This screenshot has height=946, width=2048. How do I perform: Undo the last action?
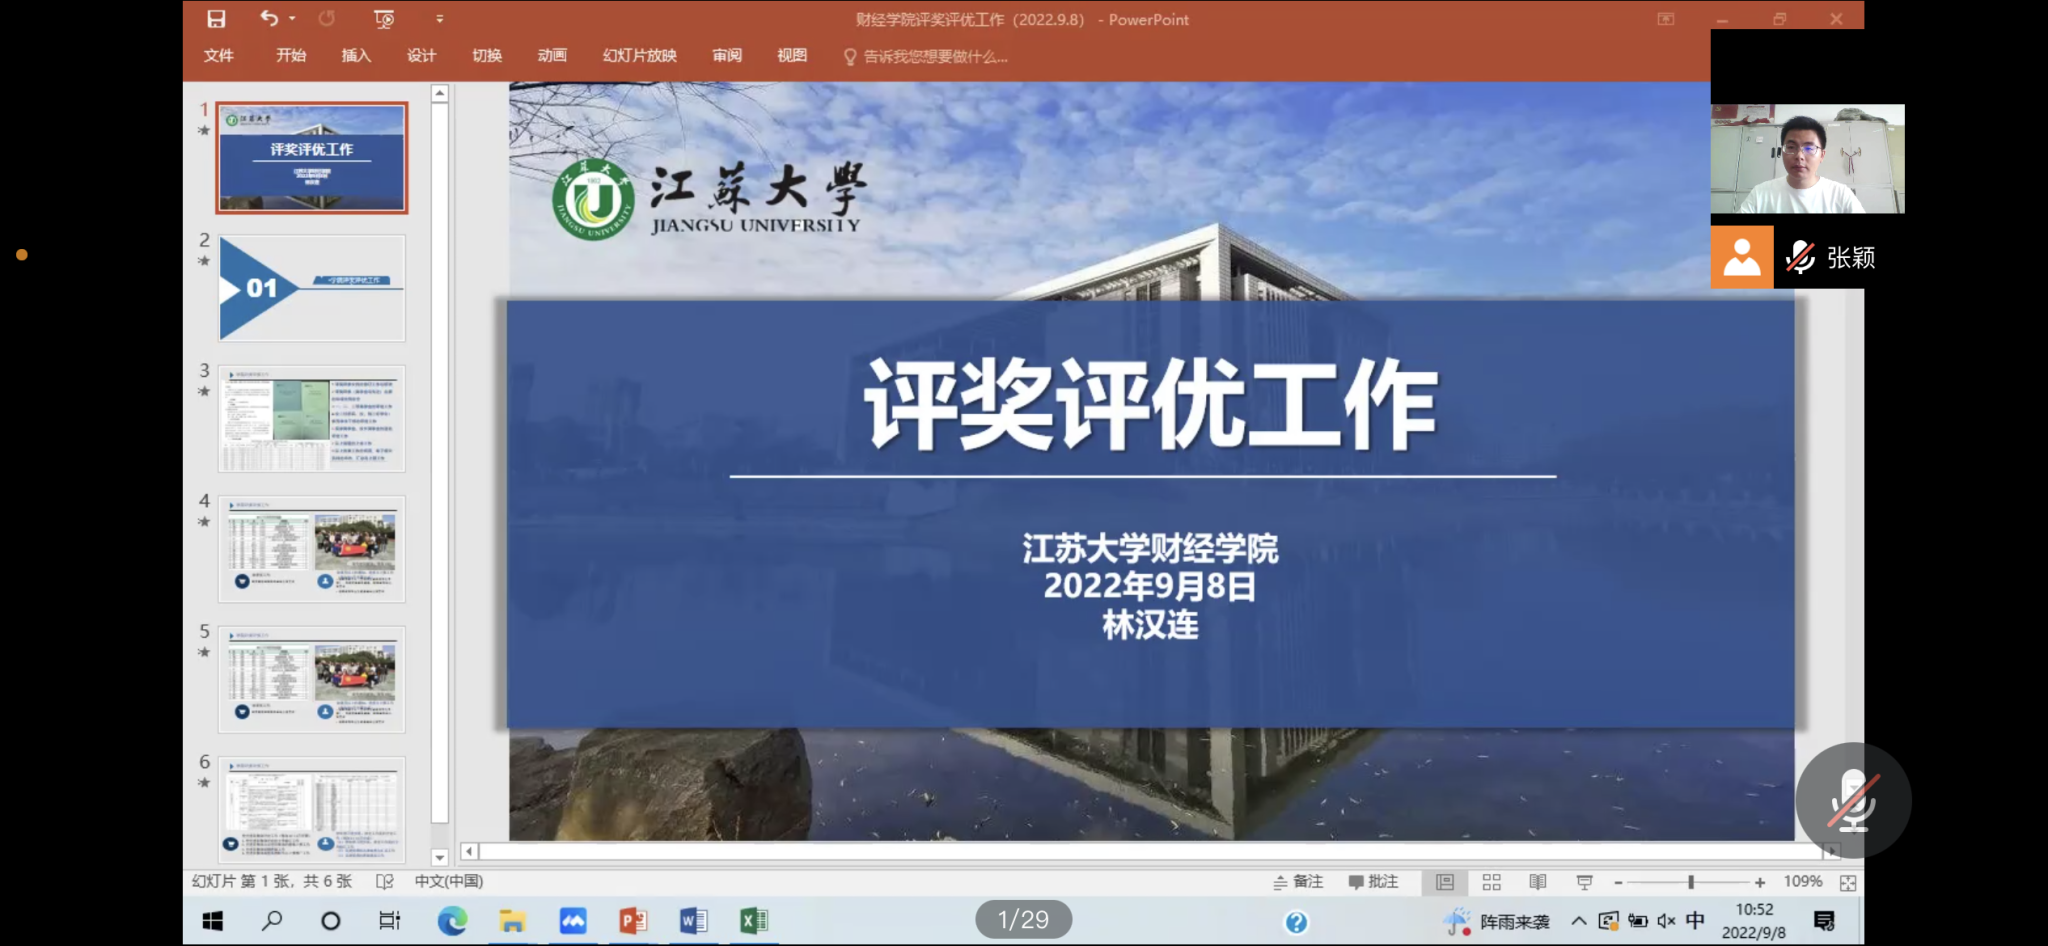coord(268,18)
